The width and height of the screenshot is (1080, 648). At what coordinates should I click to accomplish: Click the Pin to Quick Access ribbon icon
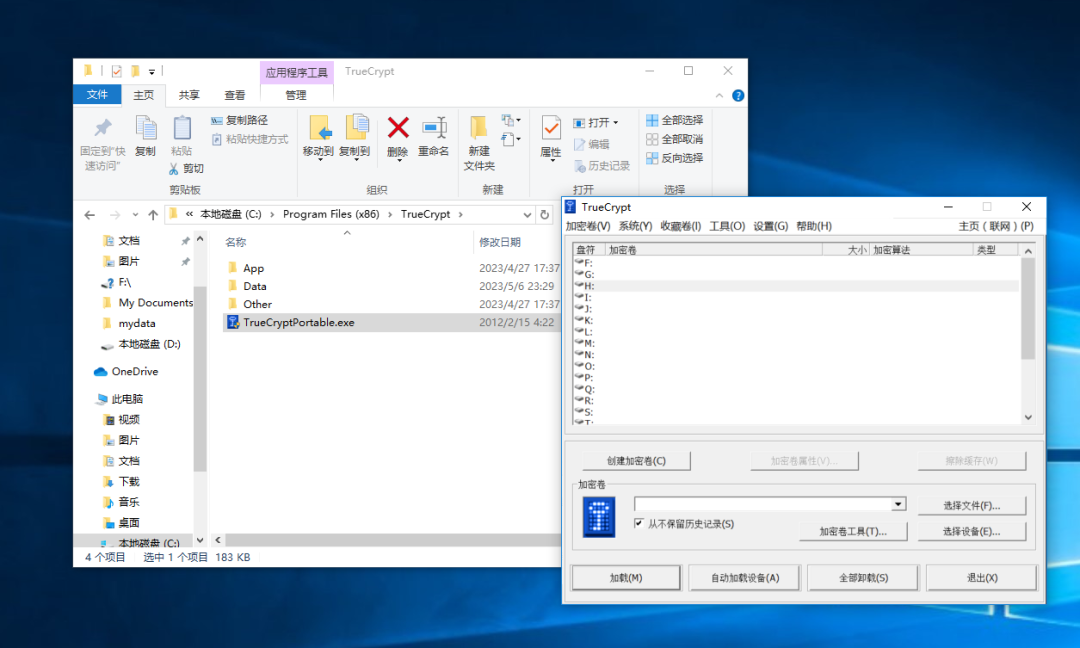coord(103,128)
